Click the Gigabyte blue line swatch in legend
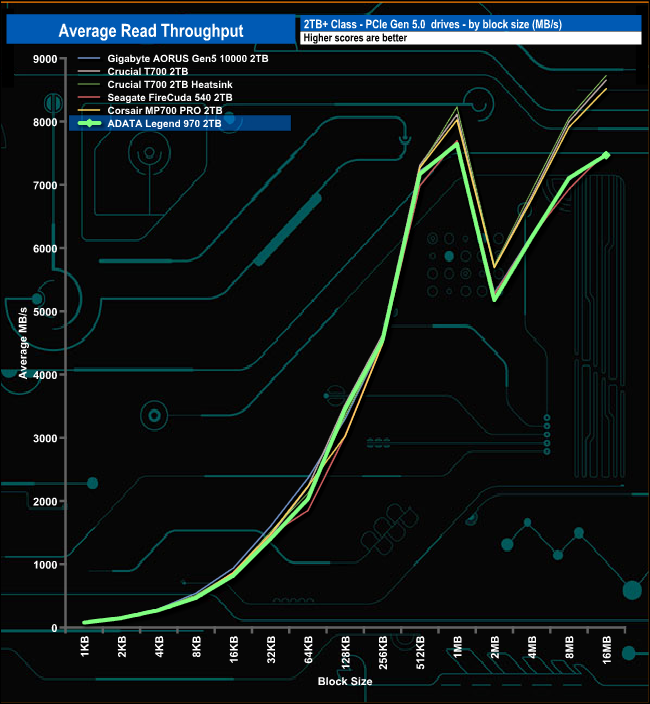The height and width of the screenshot is (704, 650). click(x=89, y=58)
